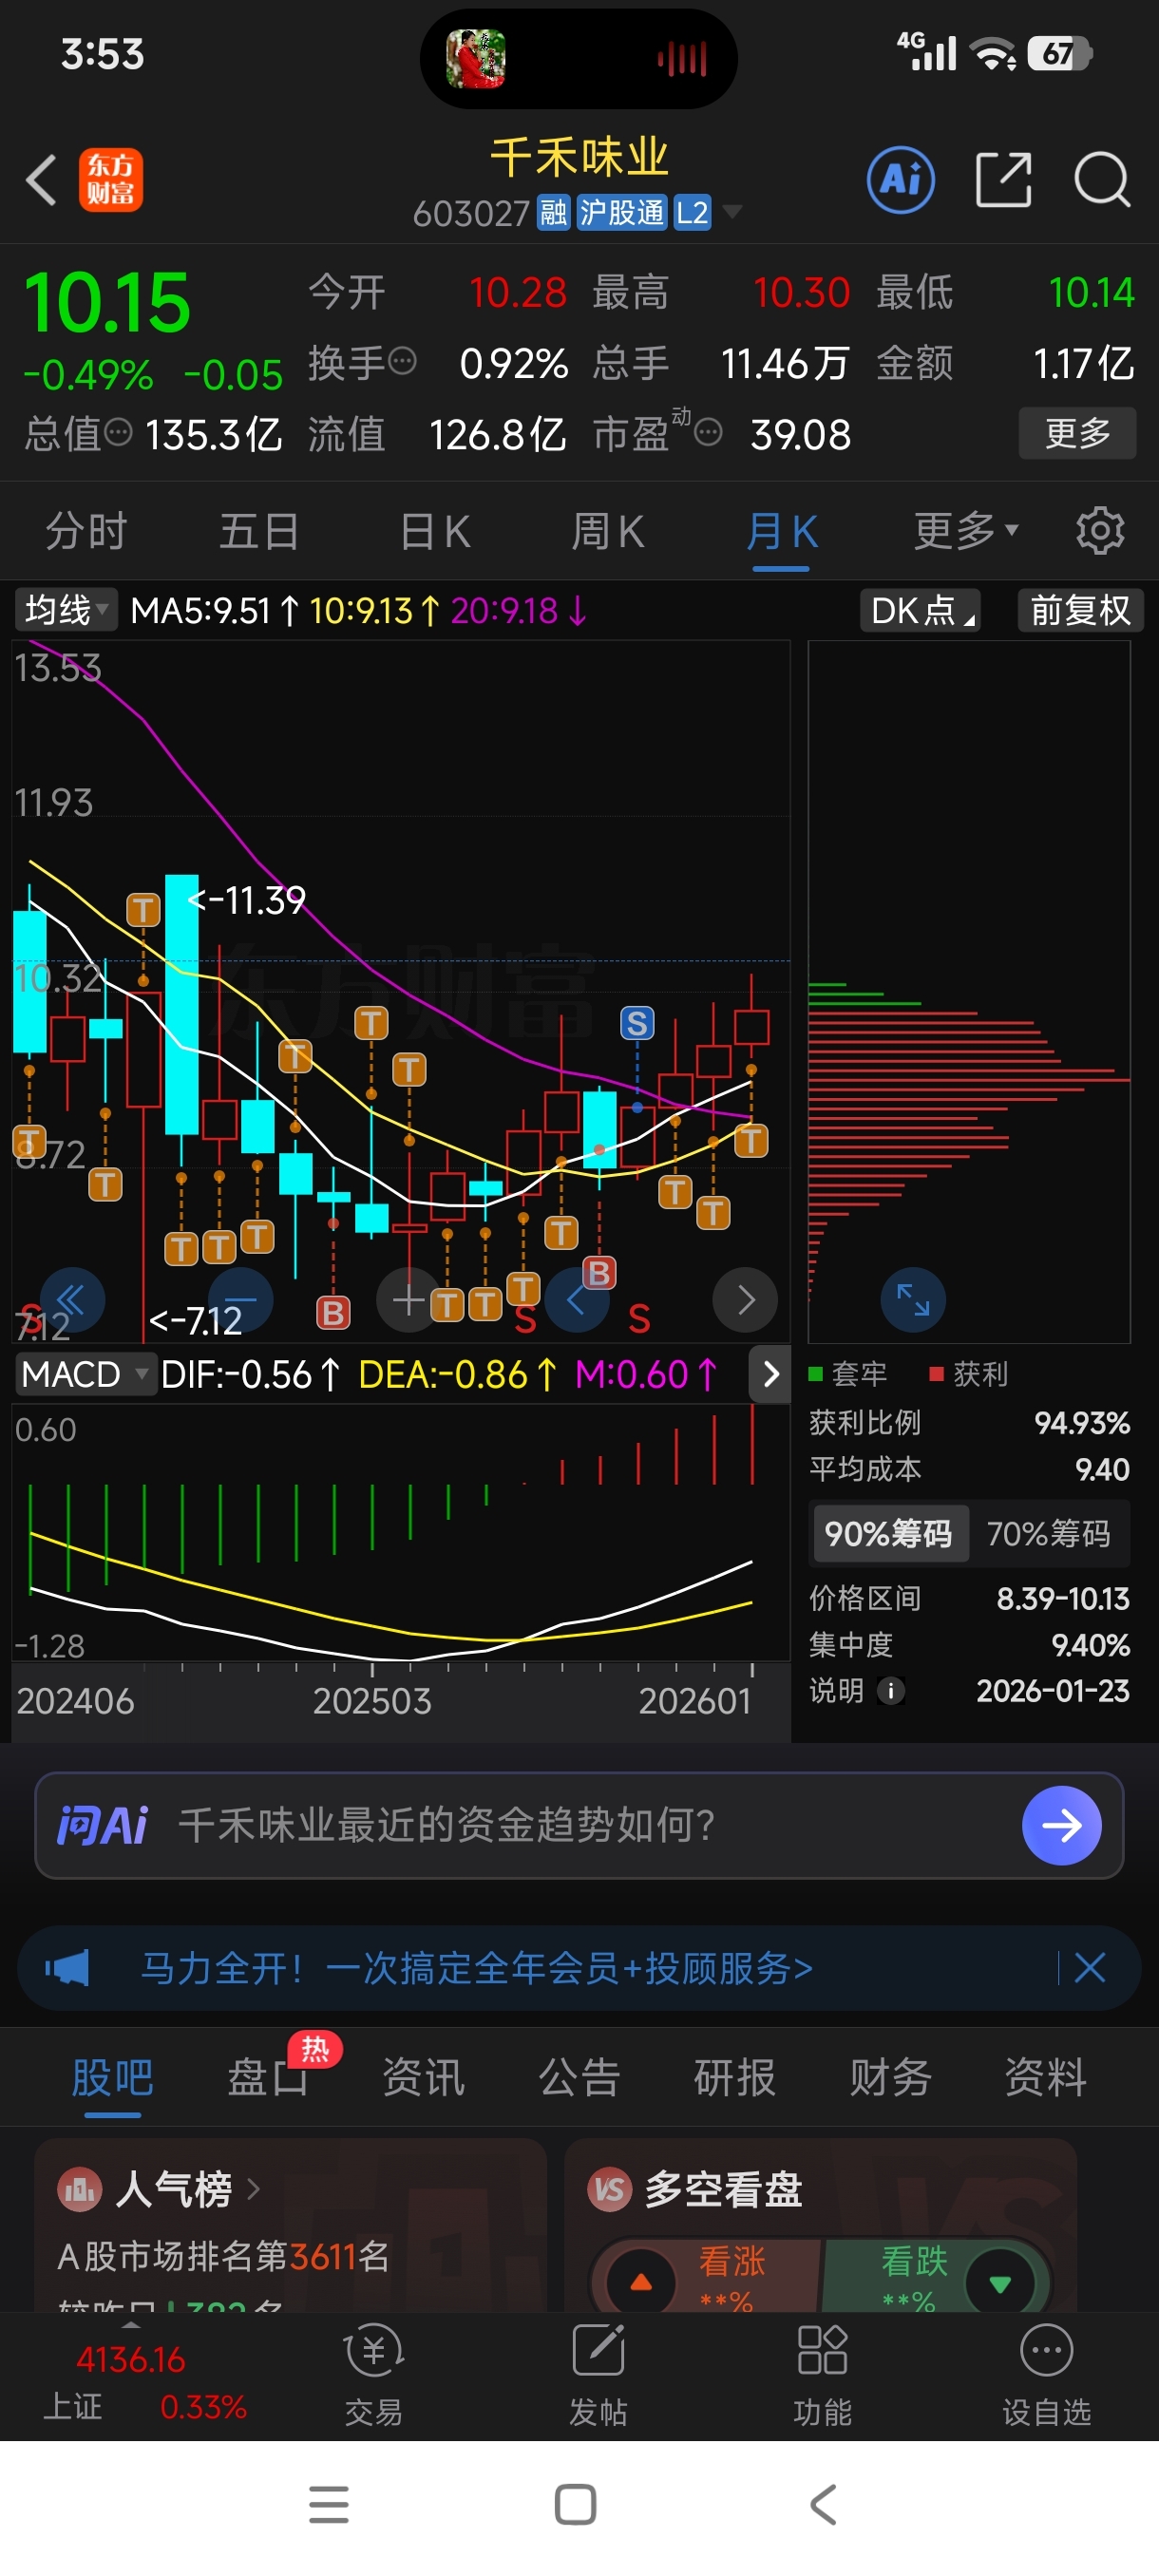Viewport: 1159px width, 2576px height.
Task: Open 上证 index 4136.16 ticker
Action: [x=144, y=2381]
